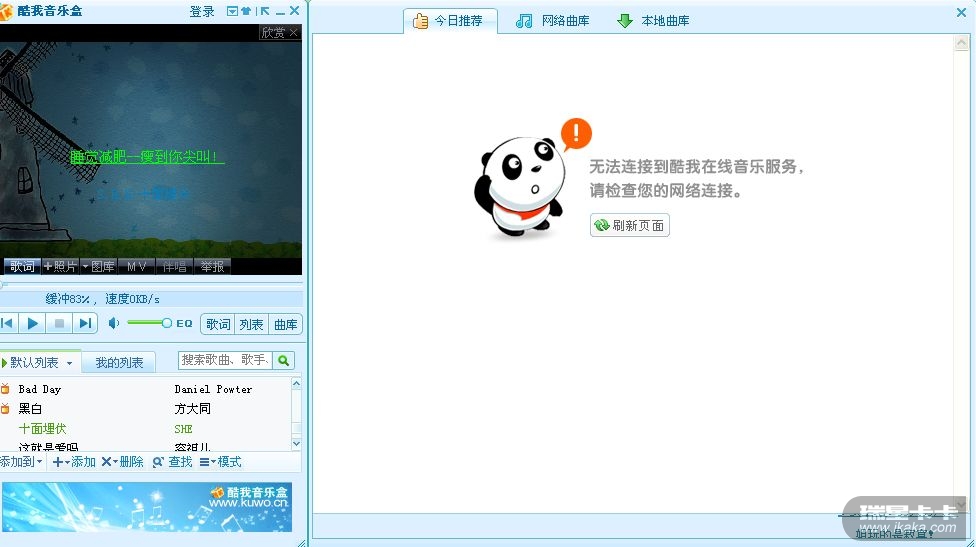Click the playback progress bar

[151, 284]
